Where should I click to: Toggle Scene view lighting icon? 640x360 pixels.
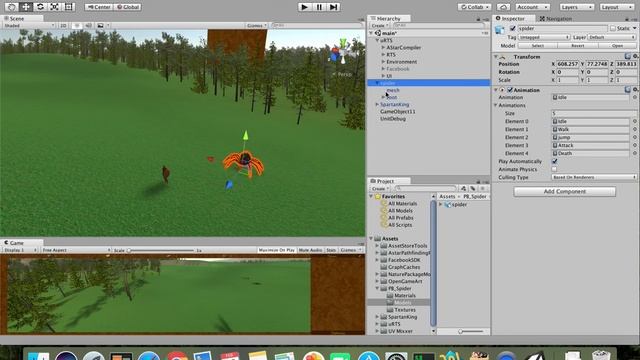pyautogui.click(x=76, y=25)
